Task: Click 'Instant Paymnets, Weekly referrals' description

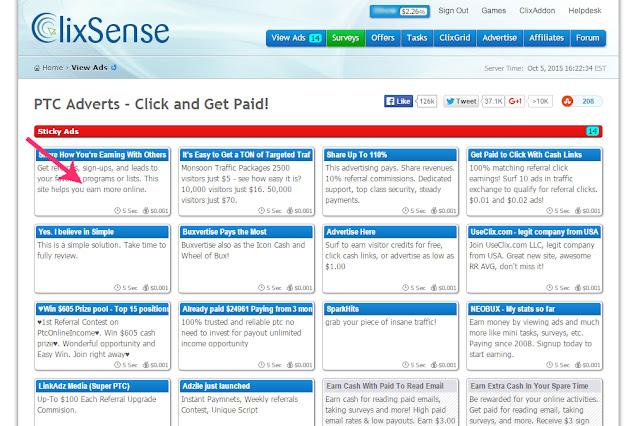Action: [240, 399]
